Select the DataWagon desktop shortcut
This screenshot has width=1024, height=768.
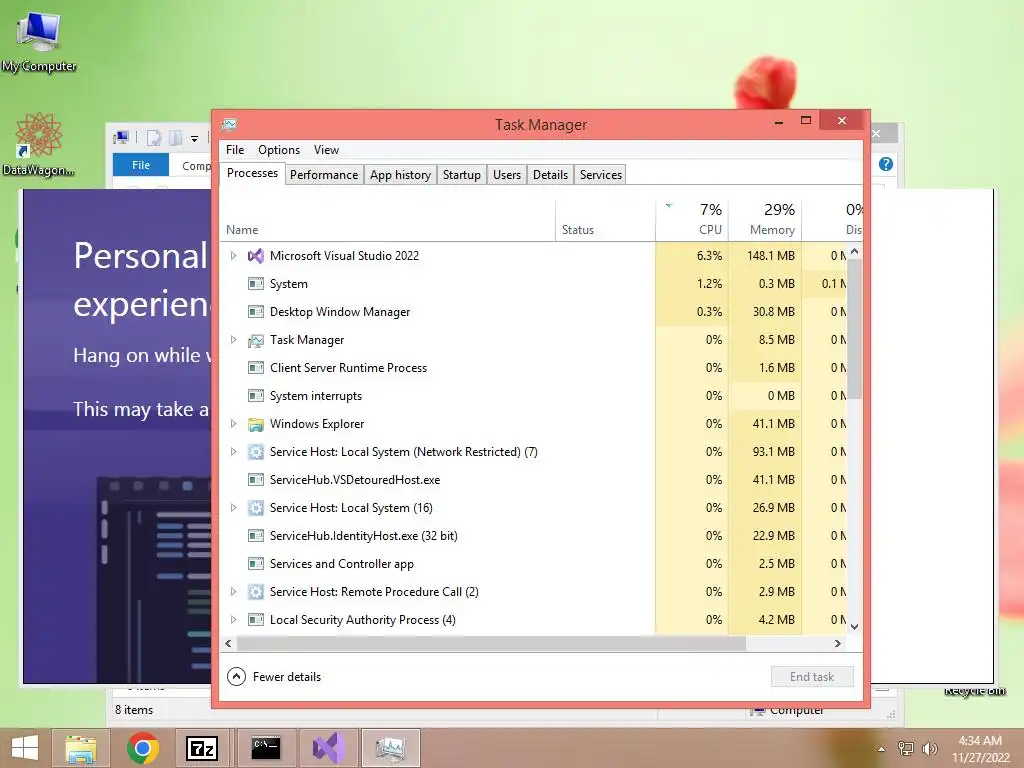[x=39, y=145]
